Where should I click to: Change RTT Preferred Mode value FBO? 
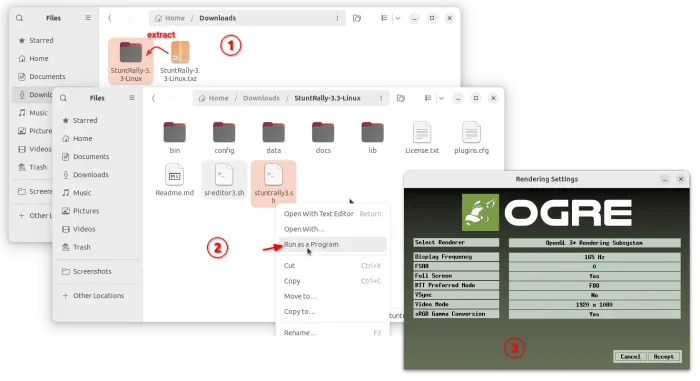click(594, 285)
